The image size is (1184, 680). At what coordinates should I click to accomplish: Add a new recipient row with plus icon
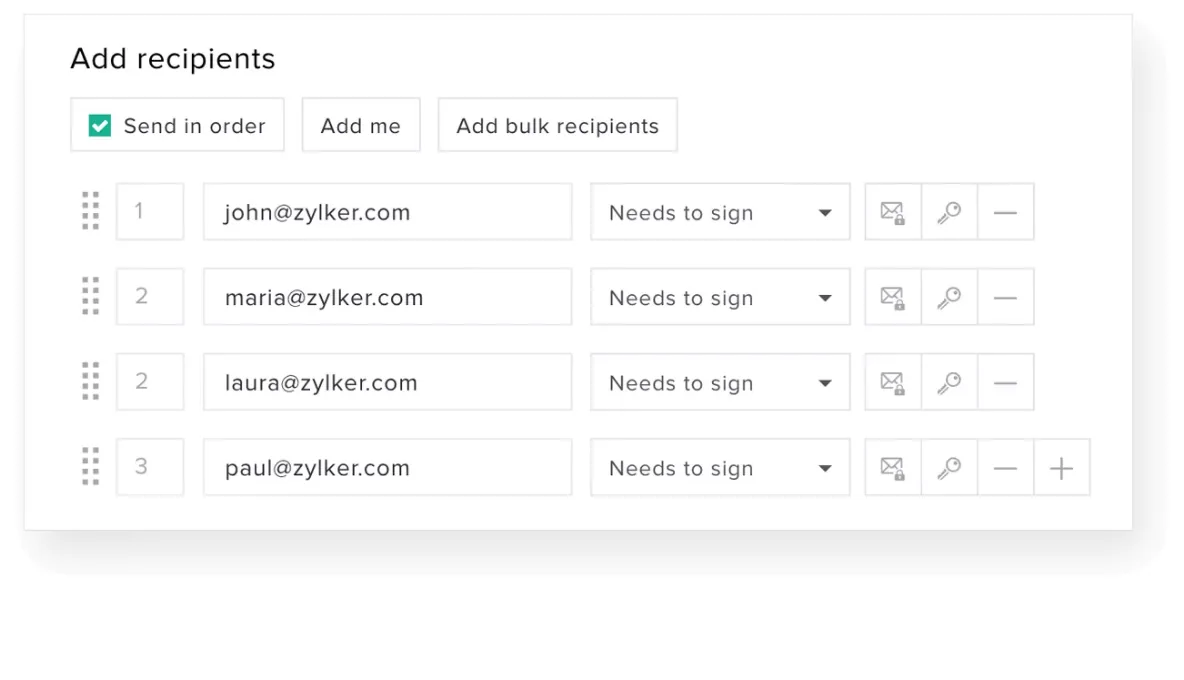[x=1062, y=468]
